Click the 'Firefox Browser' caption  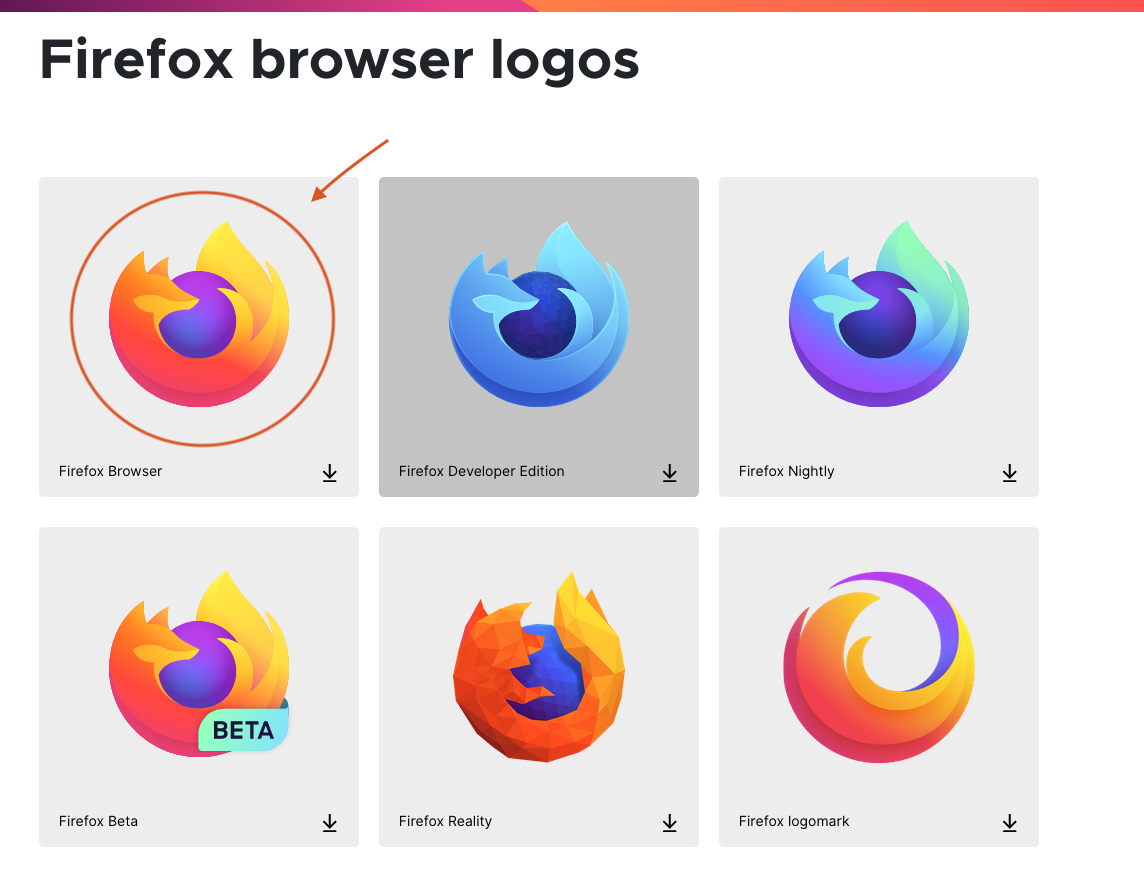pos(110,471)
